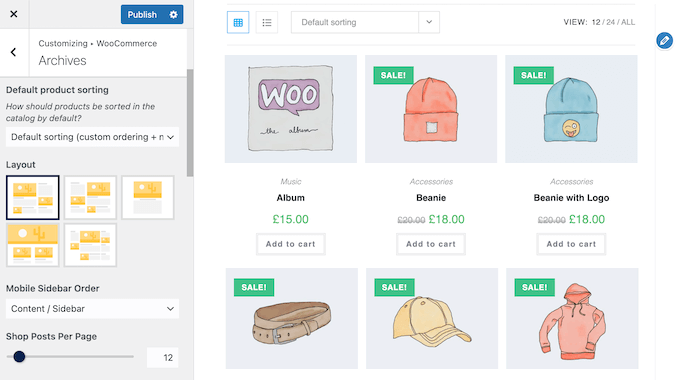680x380 pixels.
Task: Select the second layout with left sidebar
Action: pyautogui.click(x=90, y=197)
